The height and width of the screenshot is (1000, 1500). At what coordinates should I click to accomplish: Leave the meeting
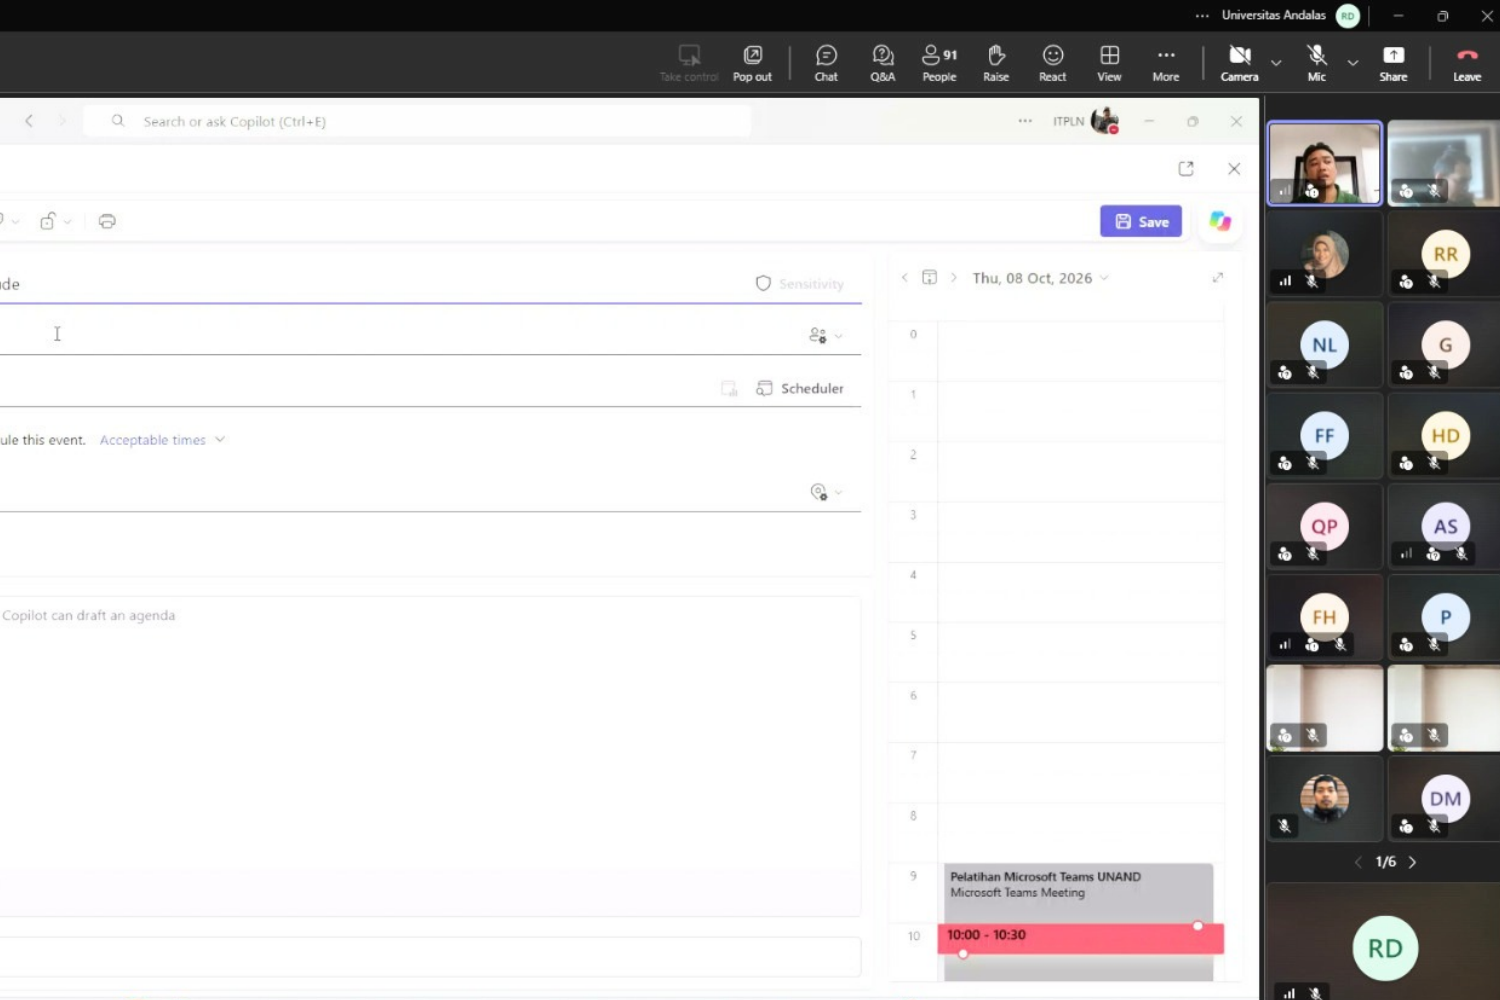(x=1467, y=63)
